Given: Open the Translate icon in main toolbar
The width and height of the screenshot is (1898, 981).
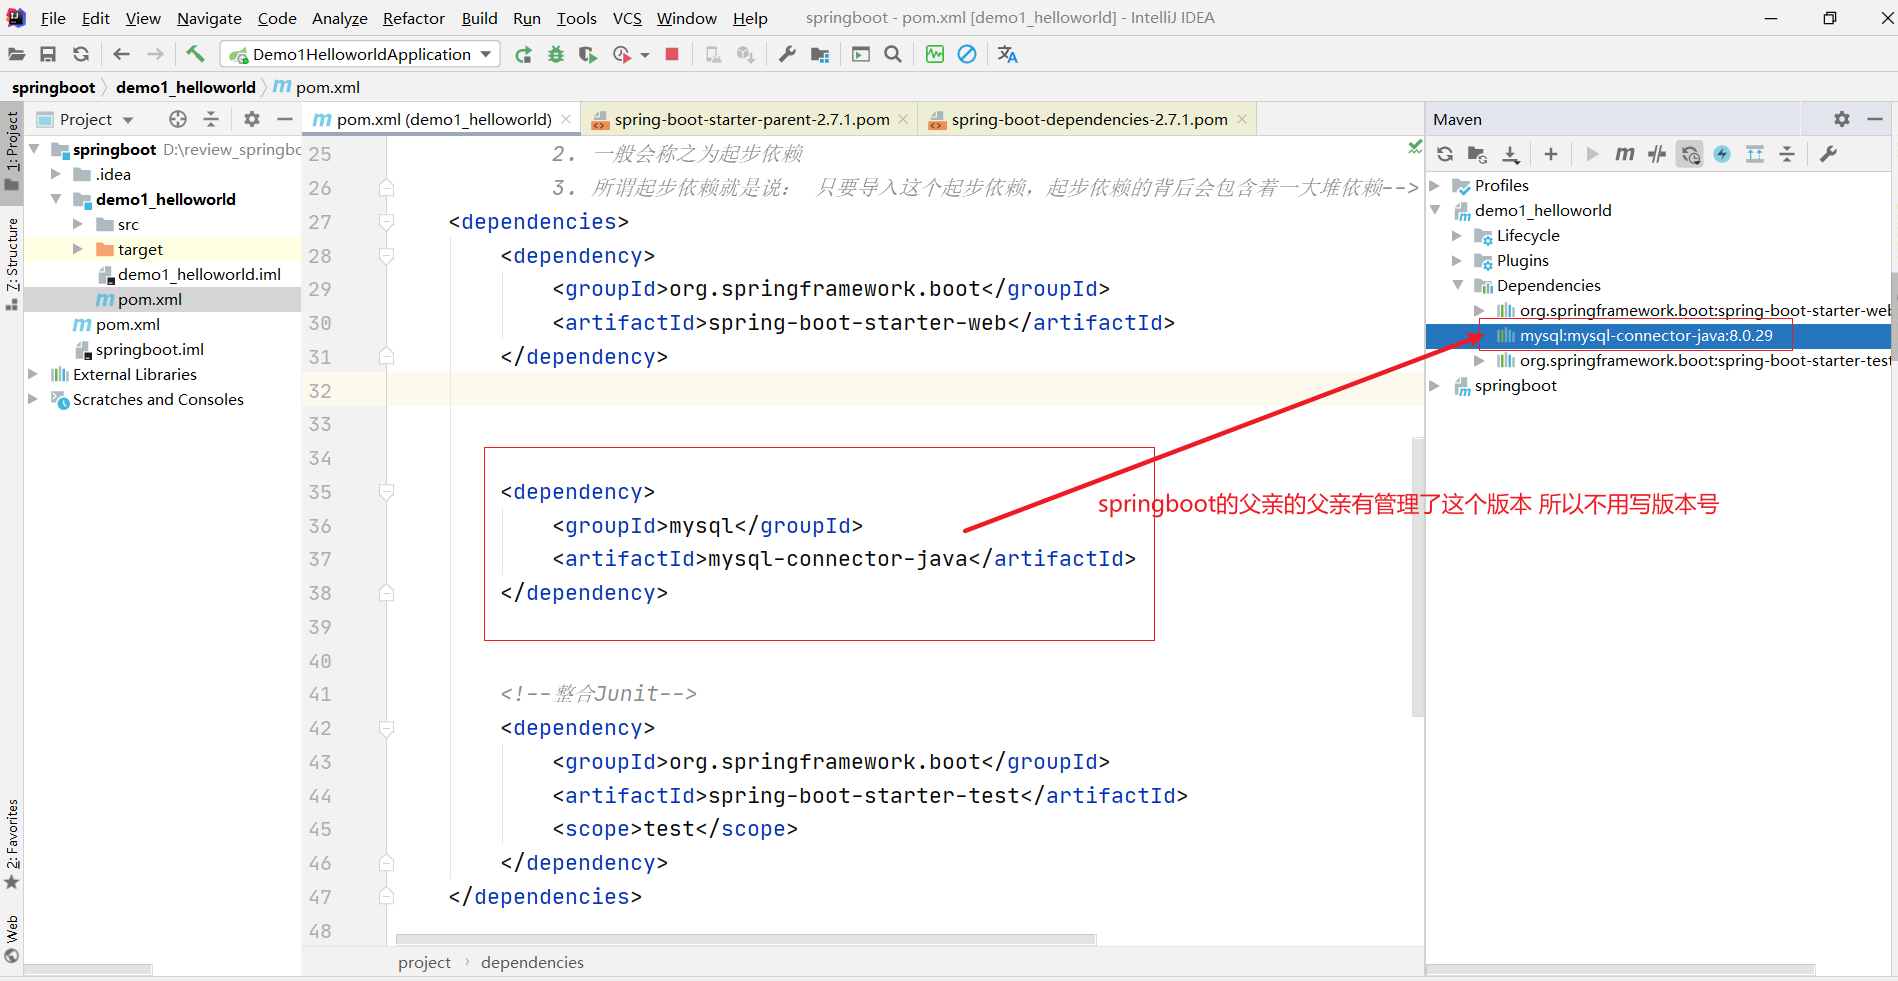Looking at the screenshot, I should tap(1007, 54).
